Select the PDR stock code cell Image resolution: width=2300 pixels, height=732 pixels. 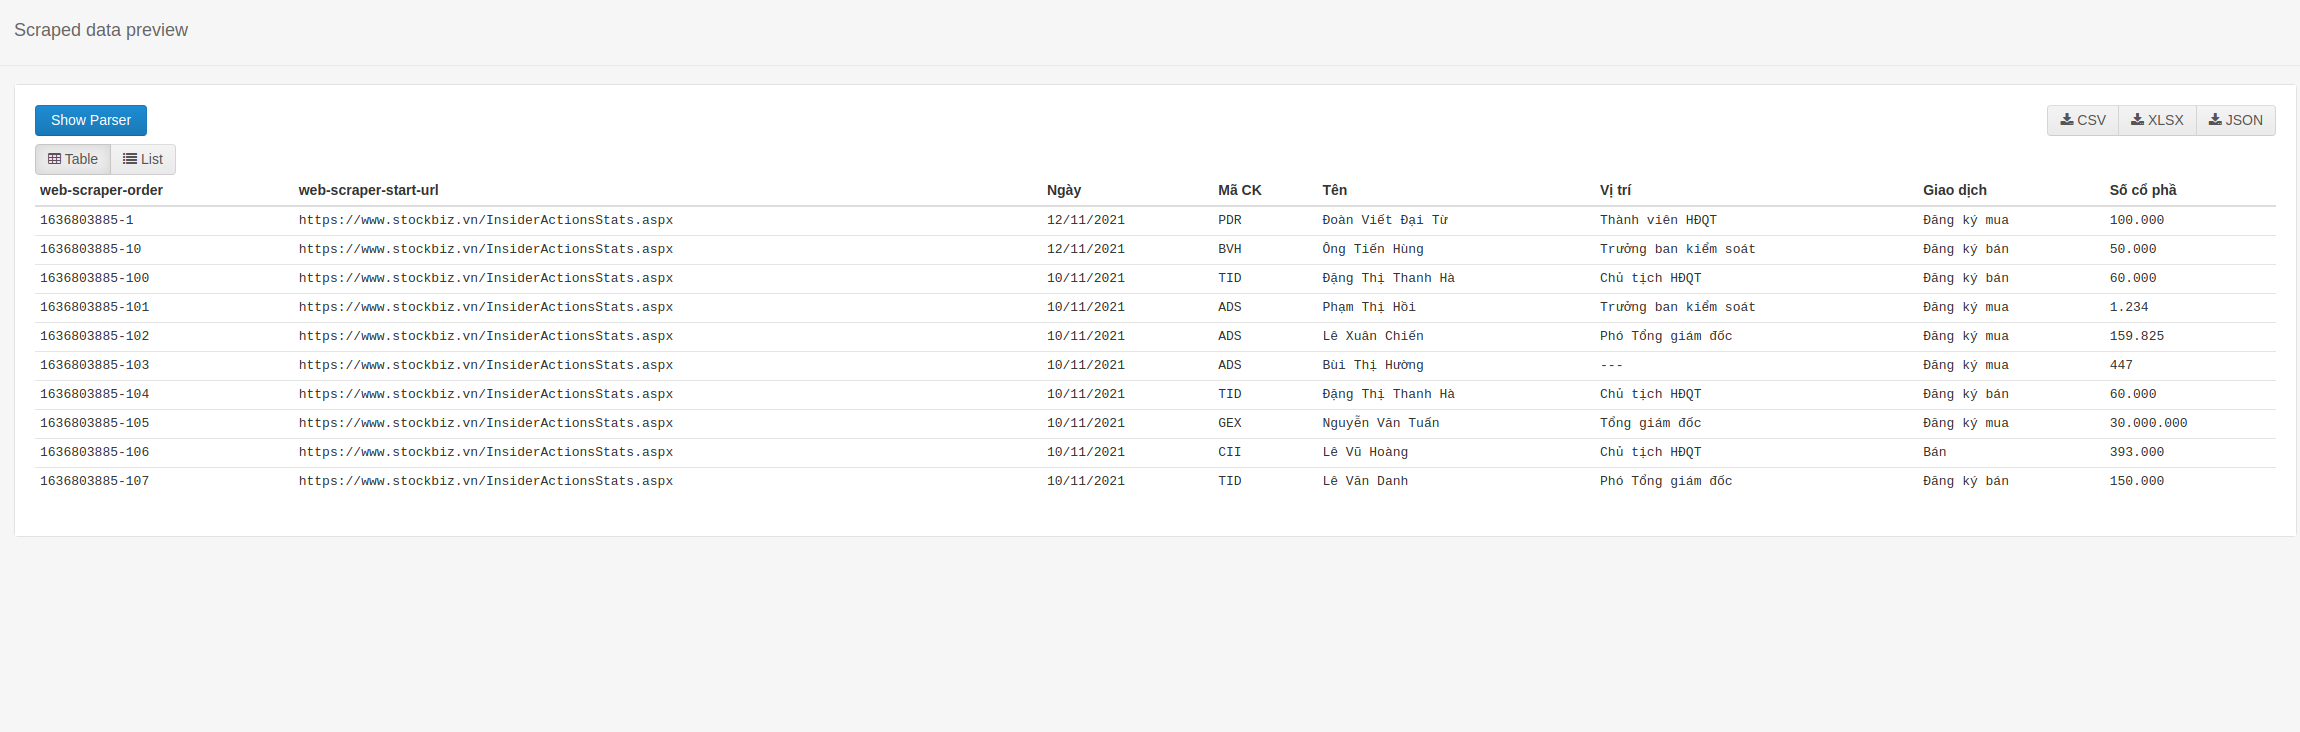(1229, 220)
